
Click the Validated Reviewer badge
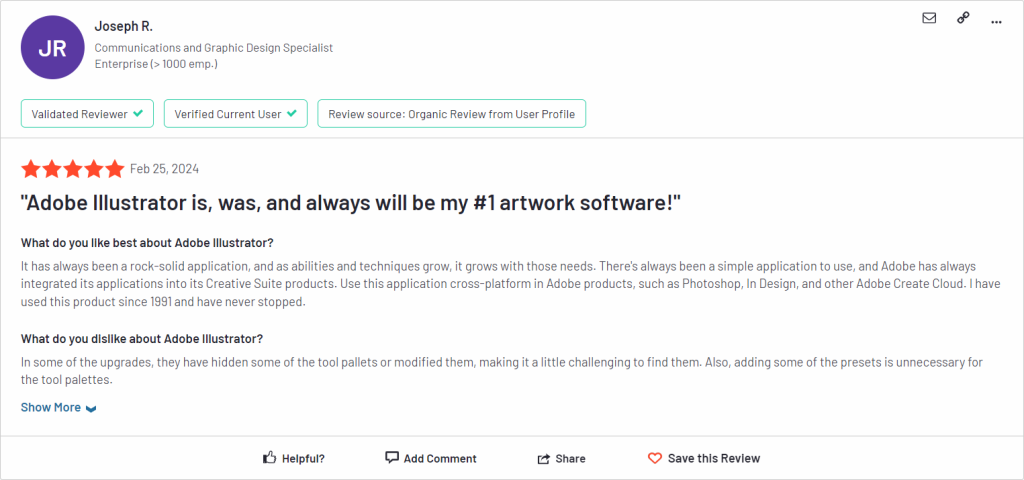(88, 114)
